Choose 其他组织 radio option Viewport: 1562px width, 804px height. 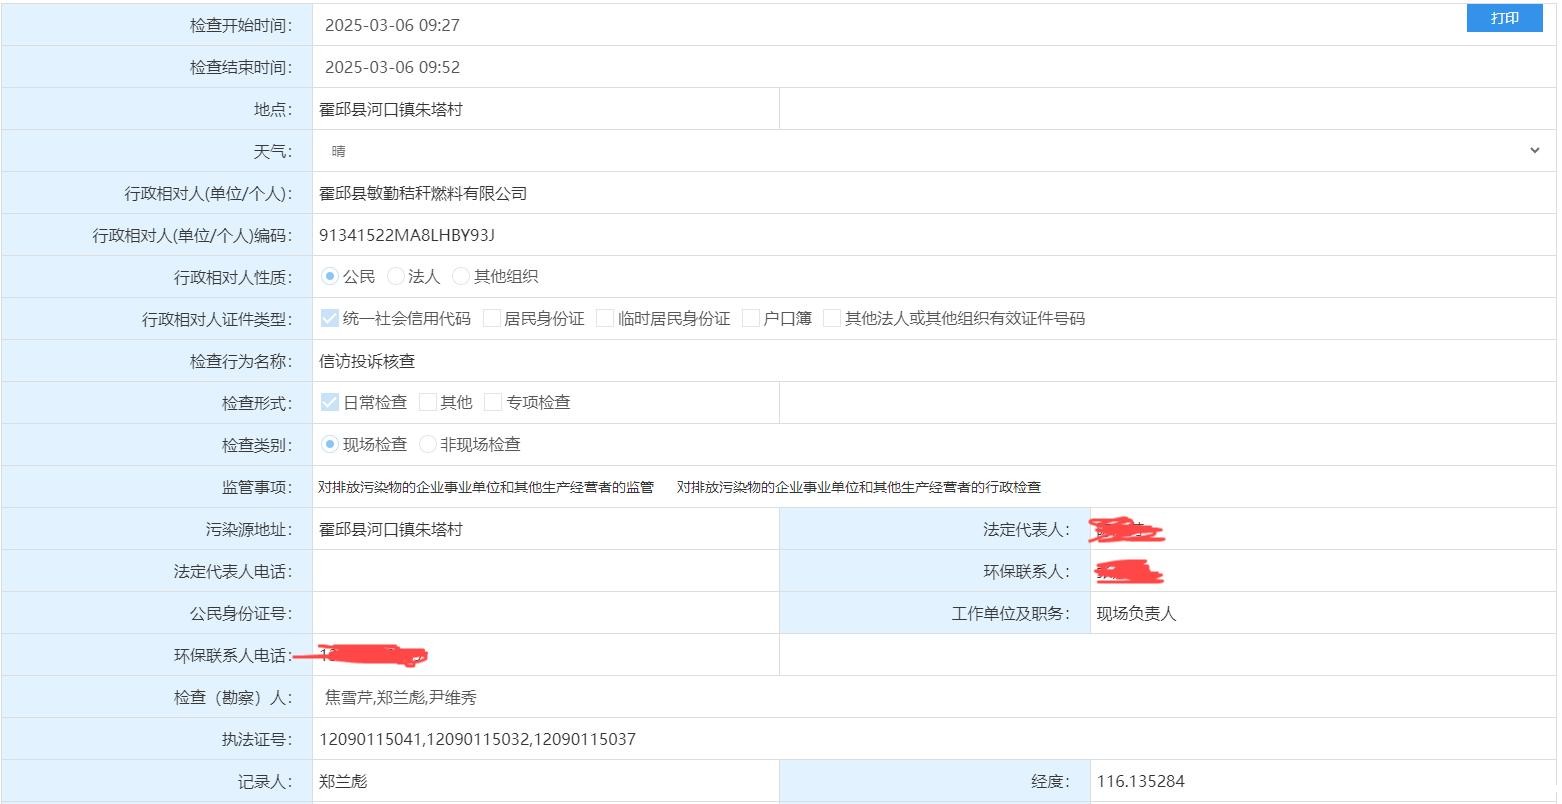click(461, 276)
